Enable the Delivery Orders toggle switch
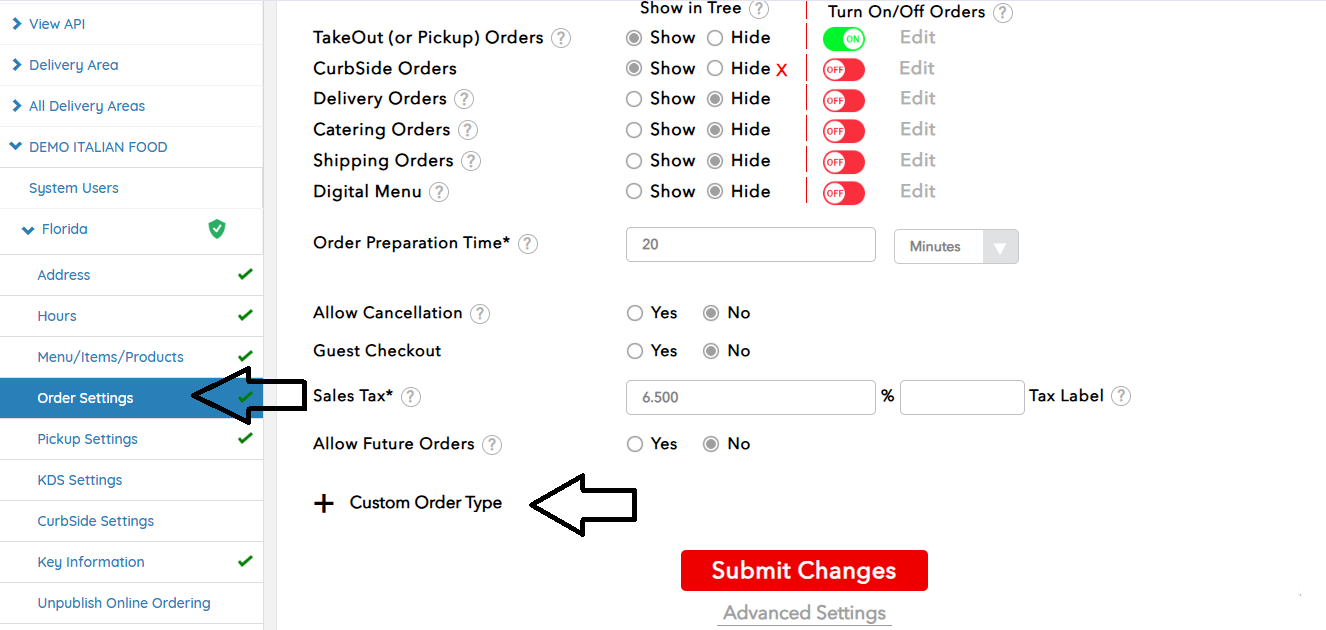Image resolution: width=1326 pixels, height=630 pixels. 843,100
